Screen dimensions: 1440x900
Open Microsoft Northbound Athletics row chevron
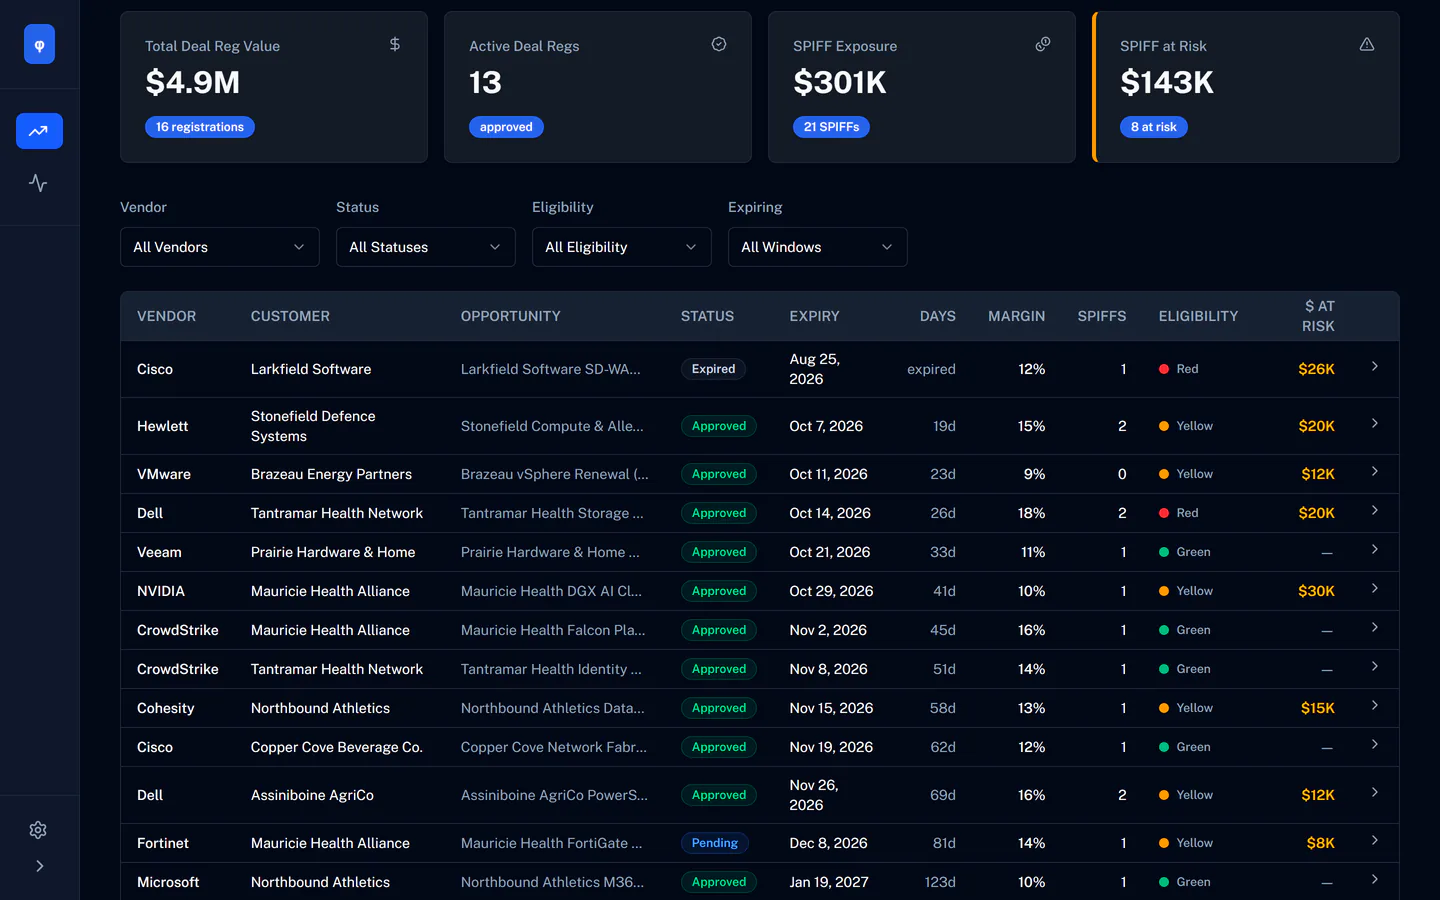1375,879
